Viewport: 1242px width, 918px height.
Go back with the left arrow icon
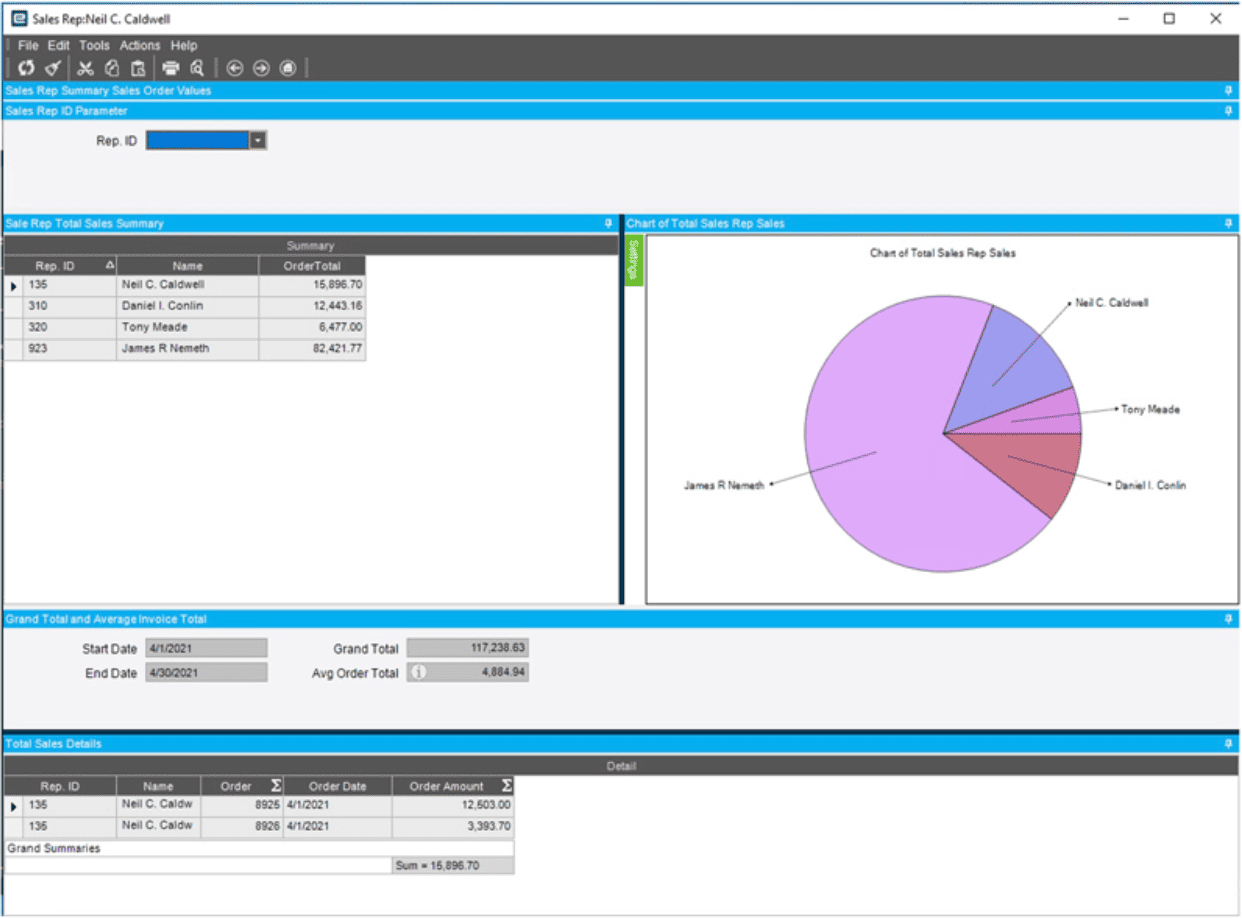pyautogui.click(x=235, y=68)
